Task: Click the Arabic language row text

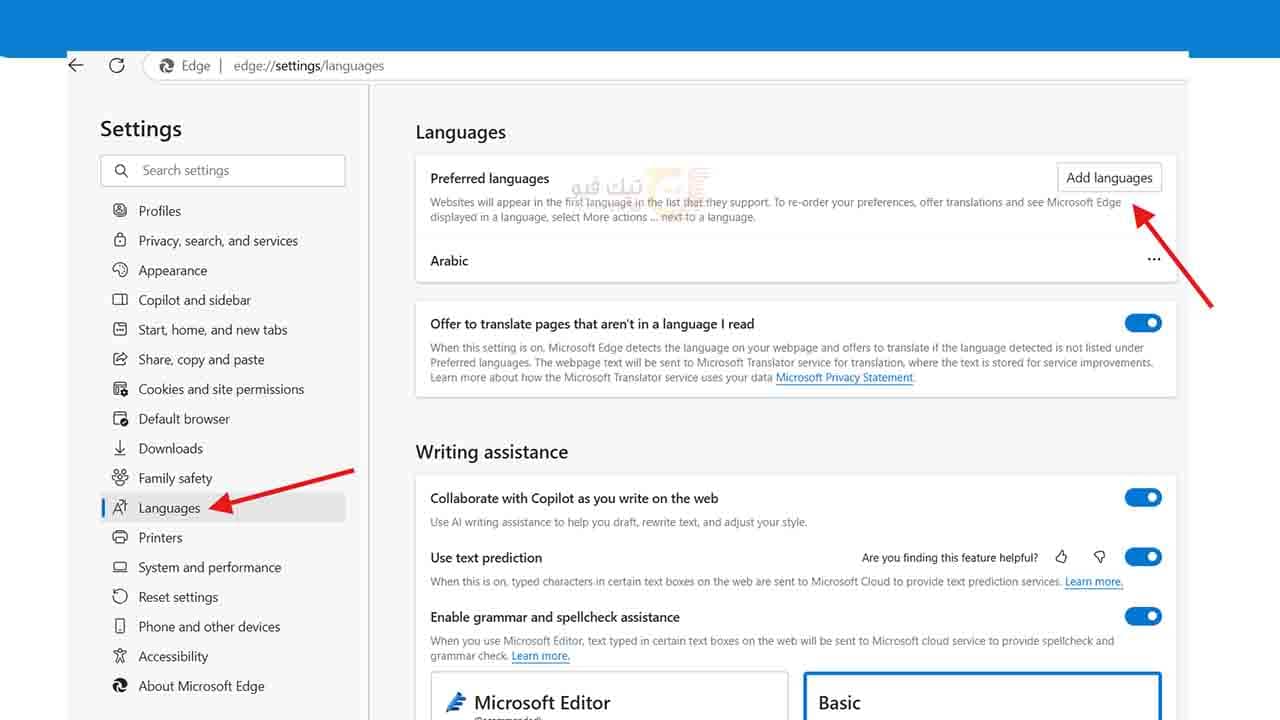Action: tap(449, 261)
